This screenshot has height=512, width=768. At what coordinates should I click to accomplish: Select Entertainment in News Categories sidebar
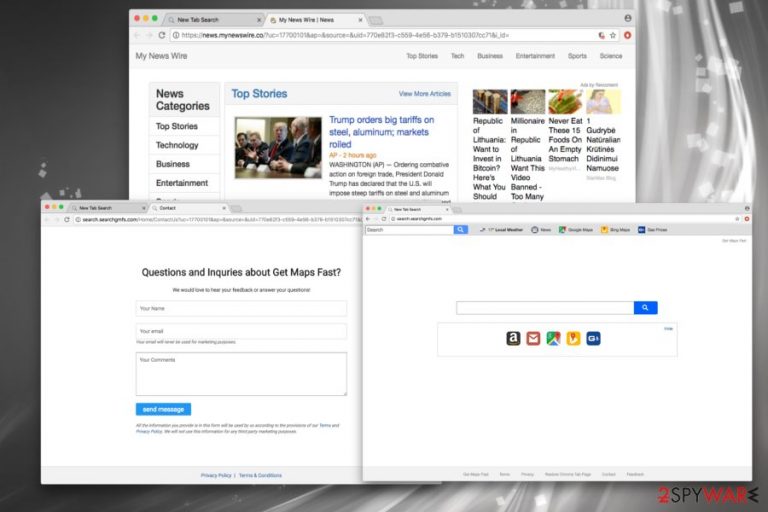(185, 183)
